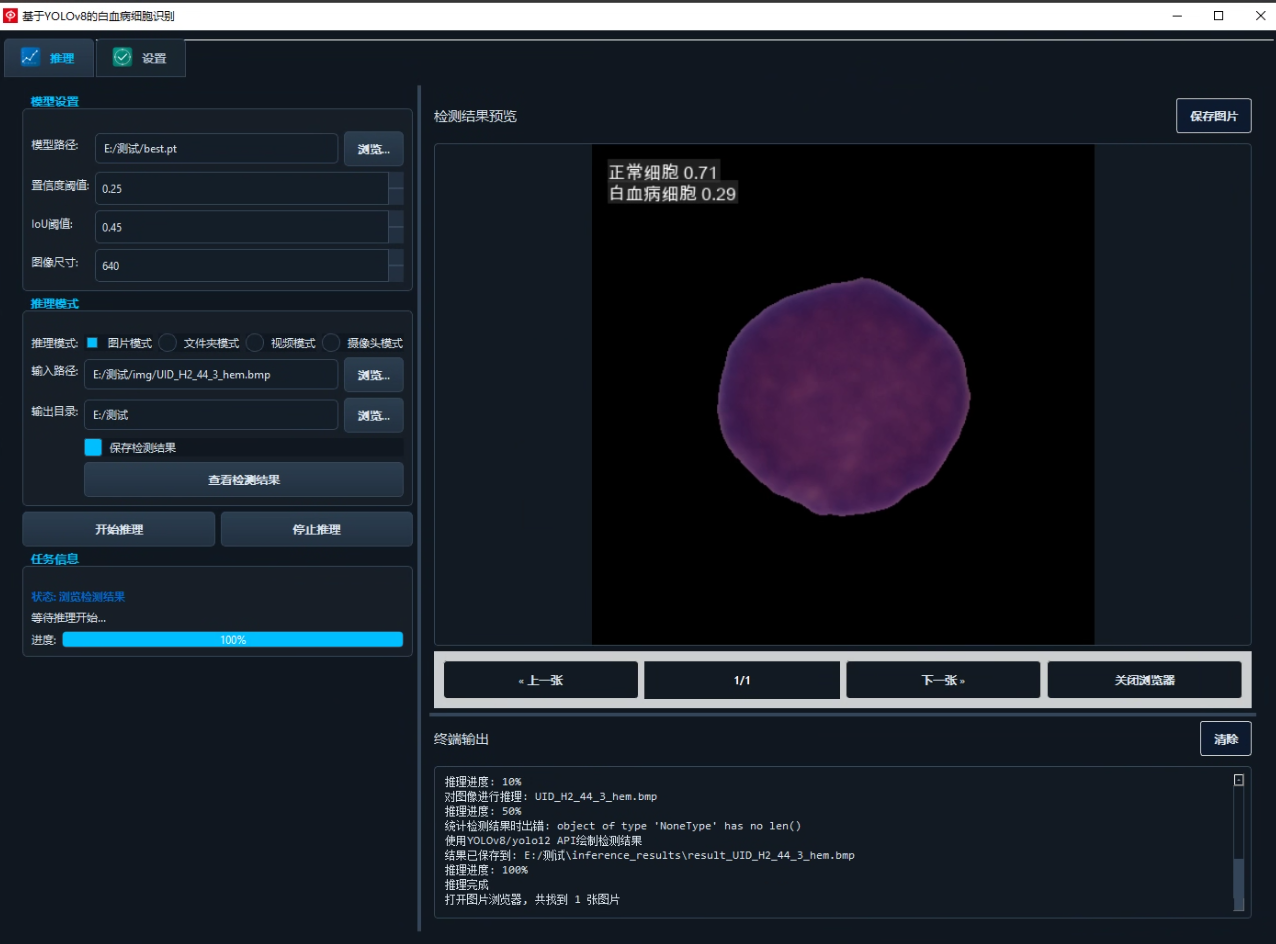Click 浏览 next to 输出目录
Image resolution: width=1276 pixels, height=944 pixels.
tap(374, 415)
